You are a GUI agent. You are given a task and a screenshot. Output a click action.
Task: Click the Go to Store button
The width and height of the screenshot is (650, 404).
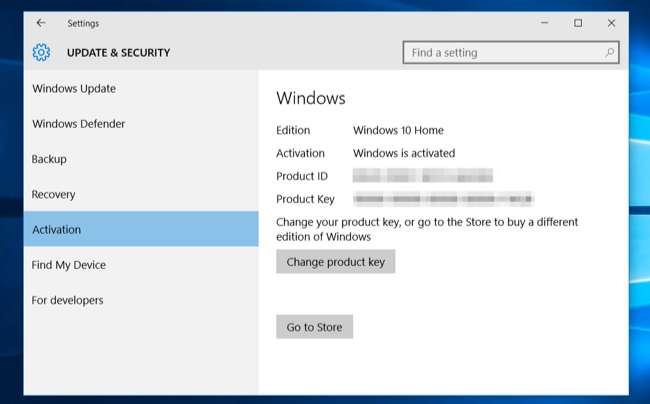click(x=314, y=327)
